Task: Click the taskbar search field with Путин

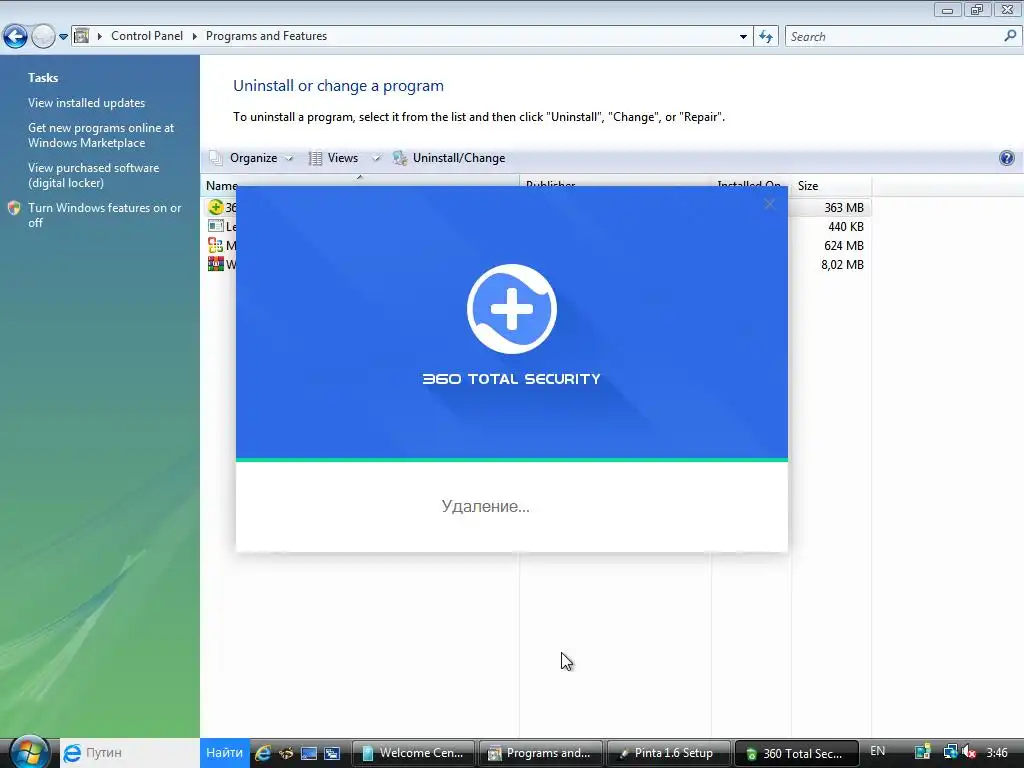Action: 129,752
